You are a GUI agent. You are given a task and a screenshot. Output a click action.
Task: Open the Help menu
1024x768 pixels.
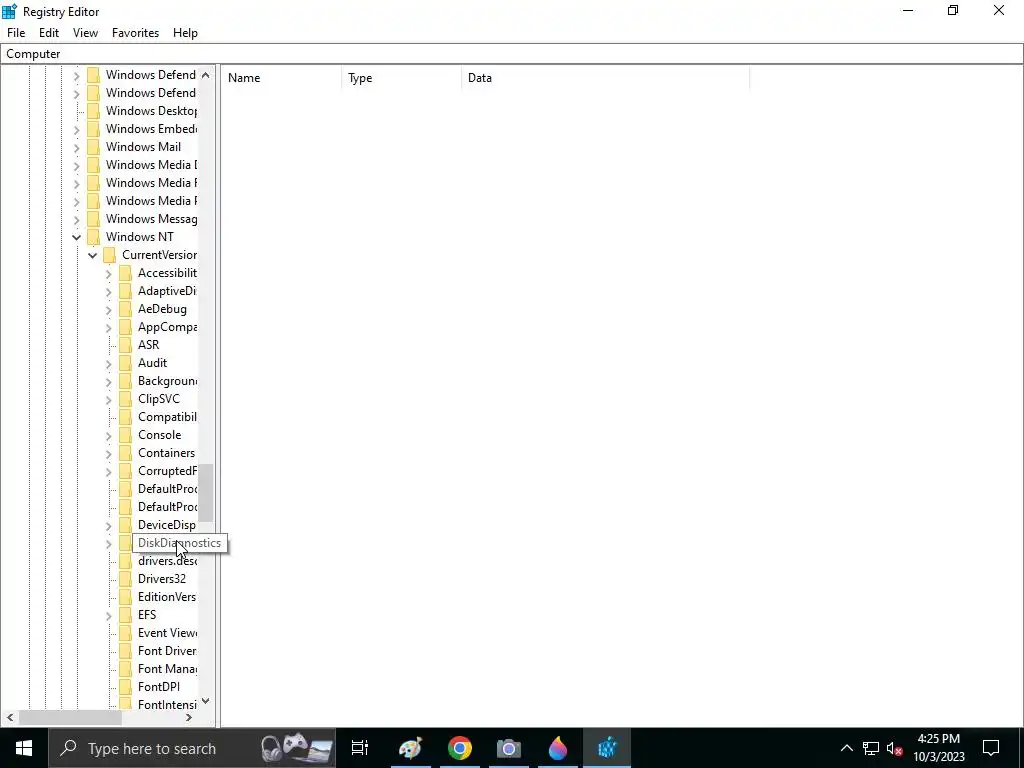point(185,33)
